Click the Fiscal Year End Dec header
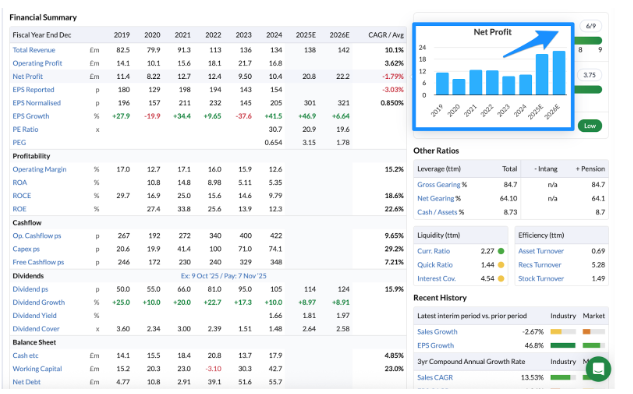The height and width of the screenshot is (394, 633). [42, 35]
